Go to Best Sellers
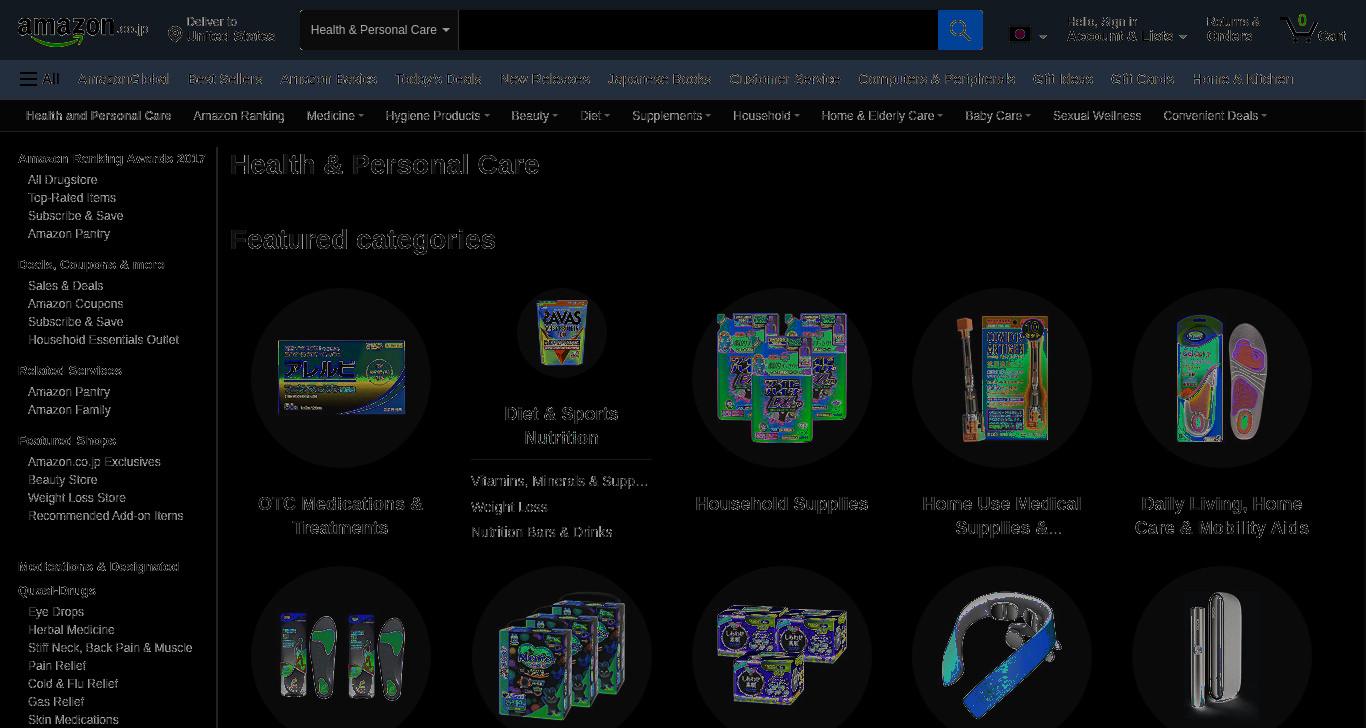 [225, 79]
